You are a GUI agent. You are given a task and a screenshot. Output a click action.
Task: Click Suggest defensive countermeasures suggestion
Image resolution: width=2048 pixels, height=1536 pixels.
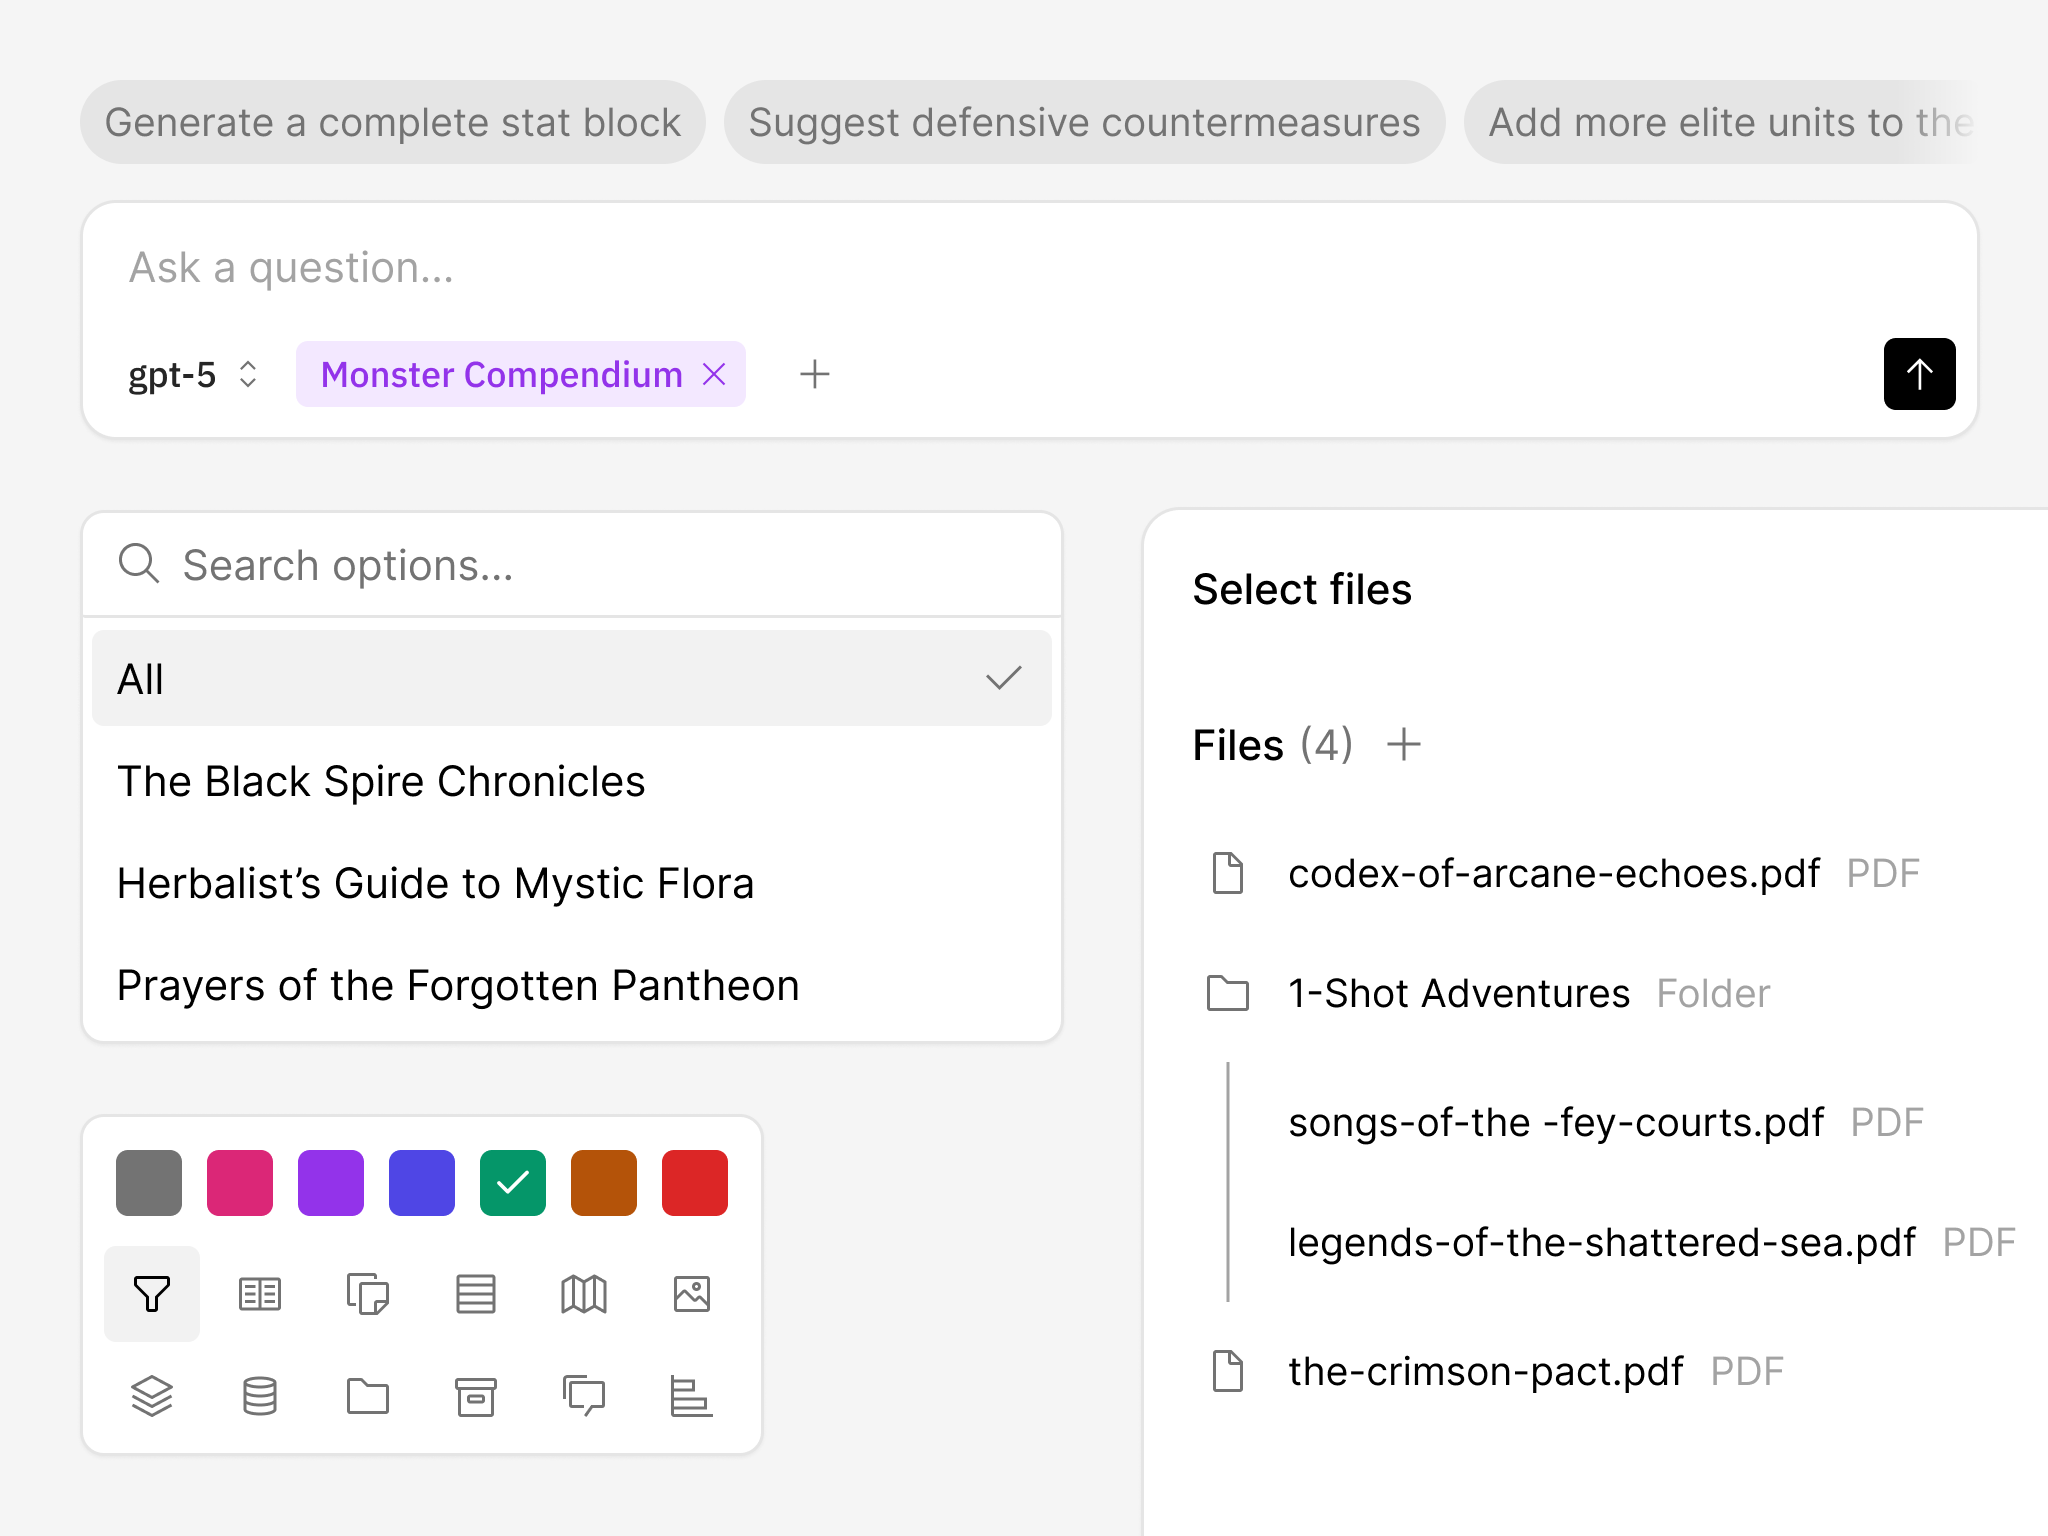1084,123
